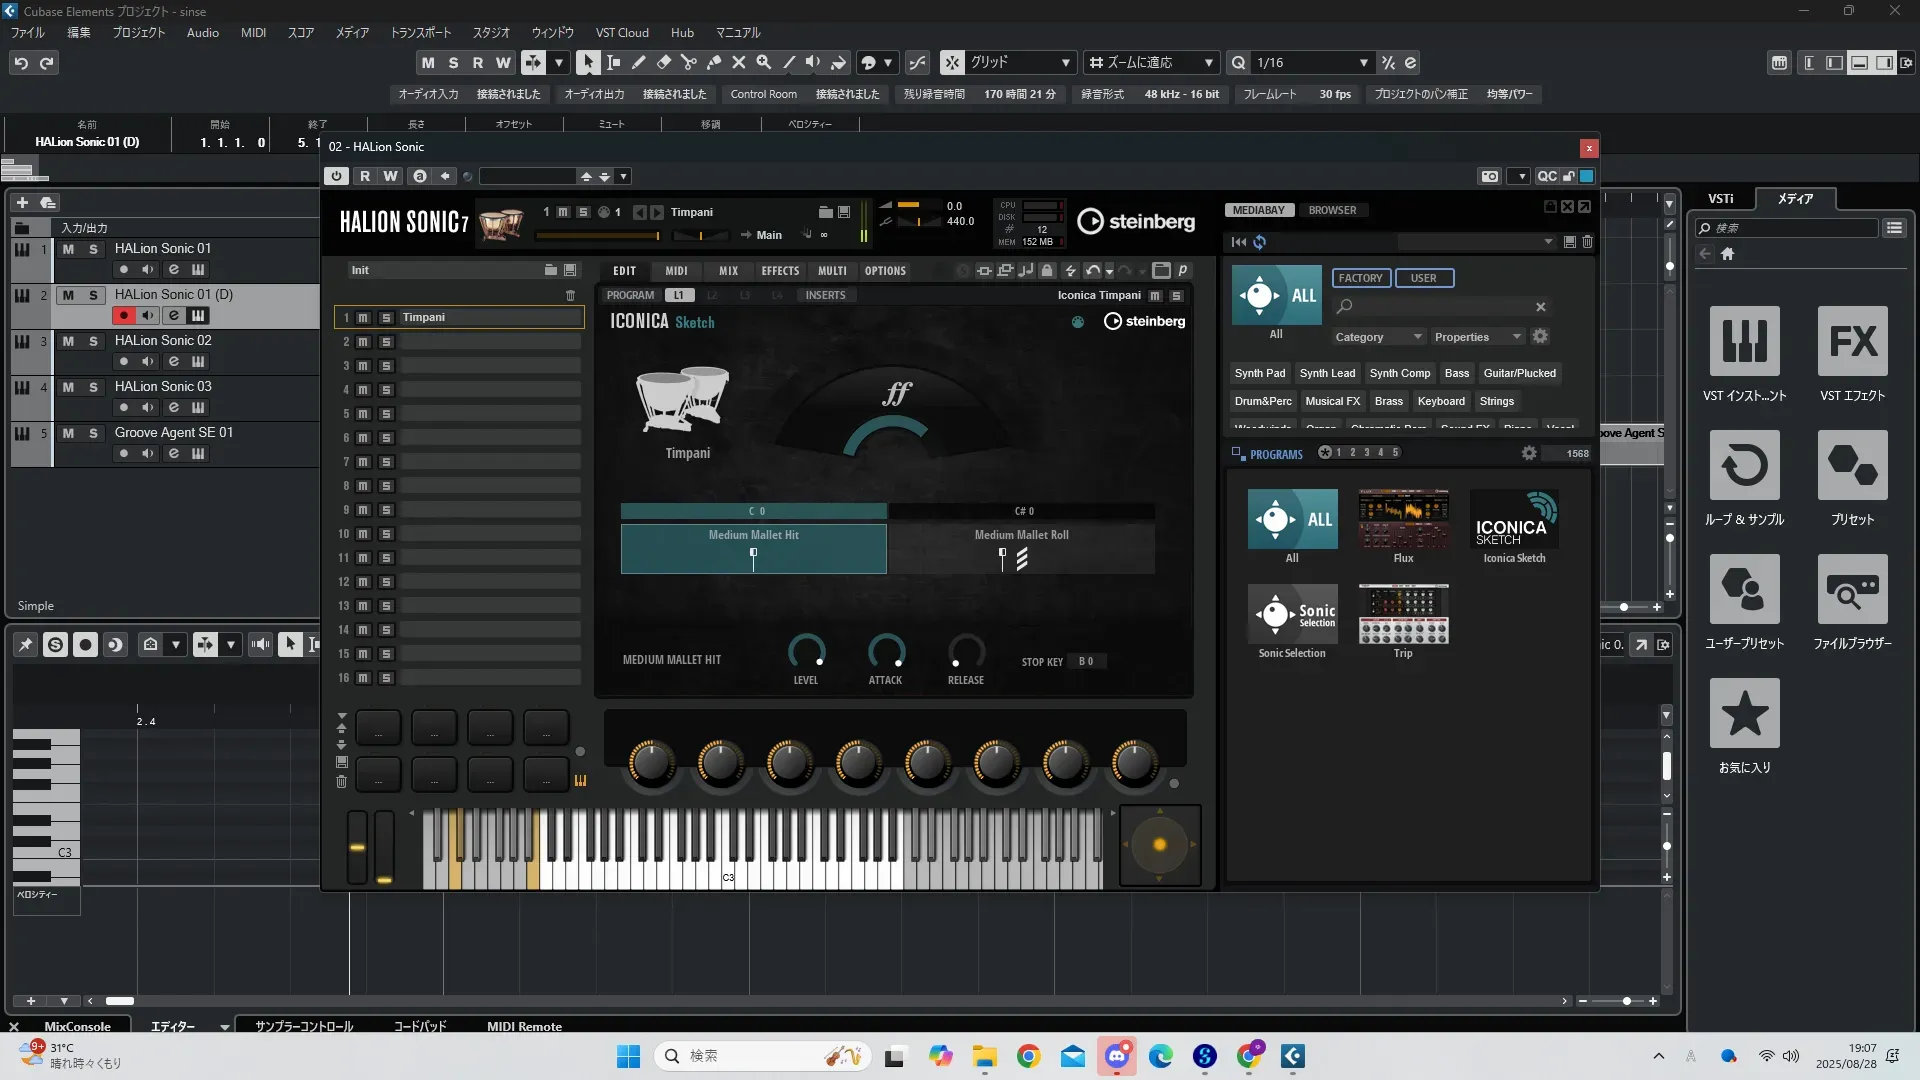The width and height of the screenshot is (1920, 1080).
Task: Select the Zoom magnifier tool
Action: 763,62
